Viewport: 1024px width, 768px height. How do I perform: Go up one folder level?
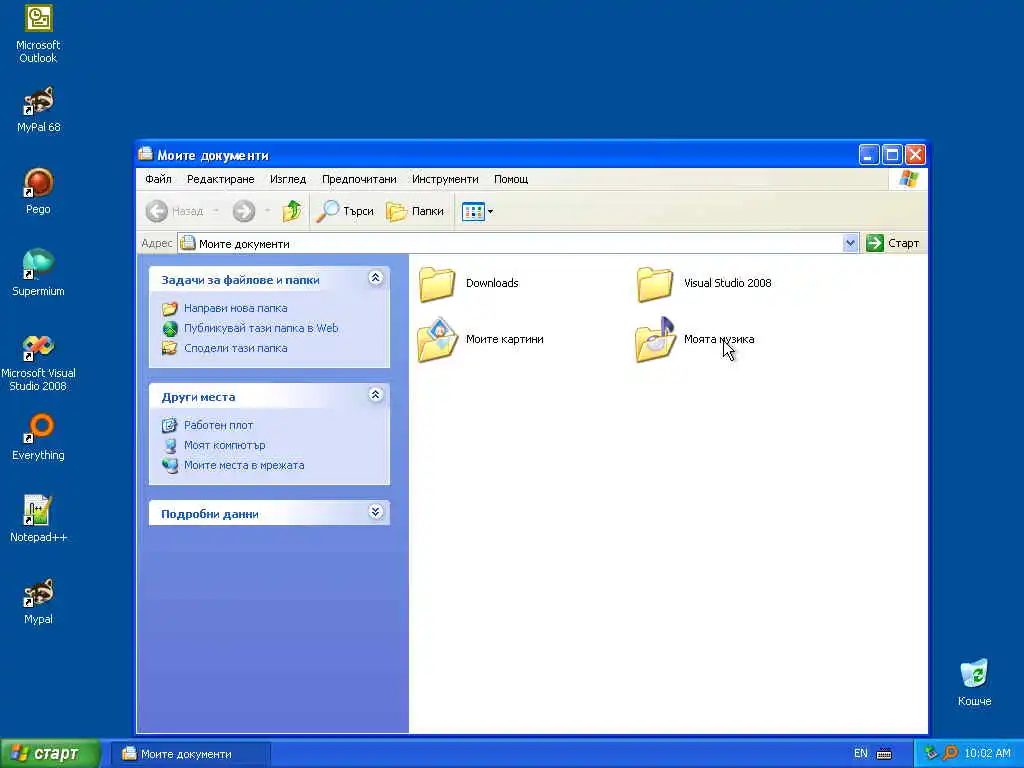pyautogui.click(x=292, y=211)
